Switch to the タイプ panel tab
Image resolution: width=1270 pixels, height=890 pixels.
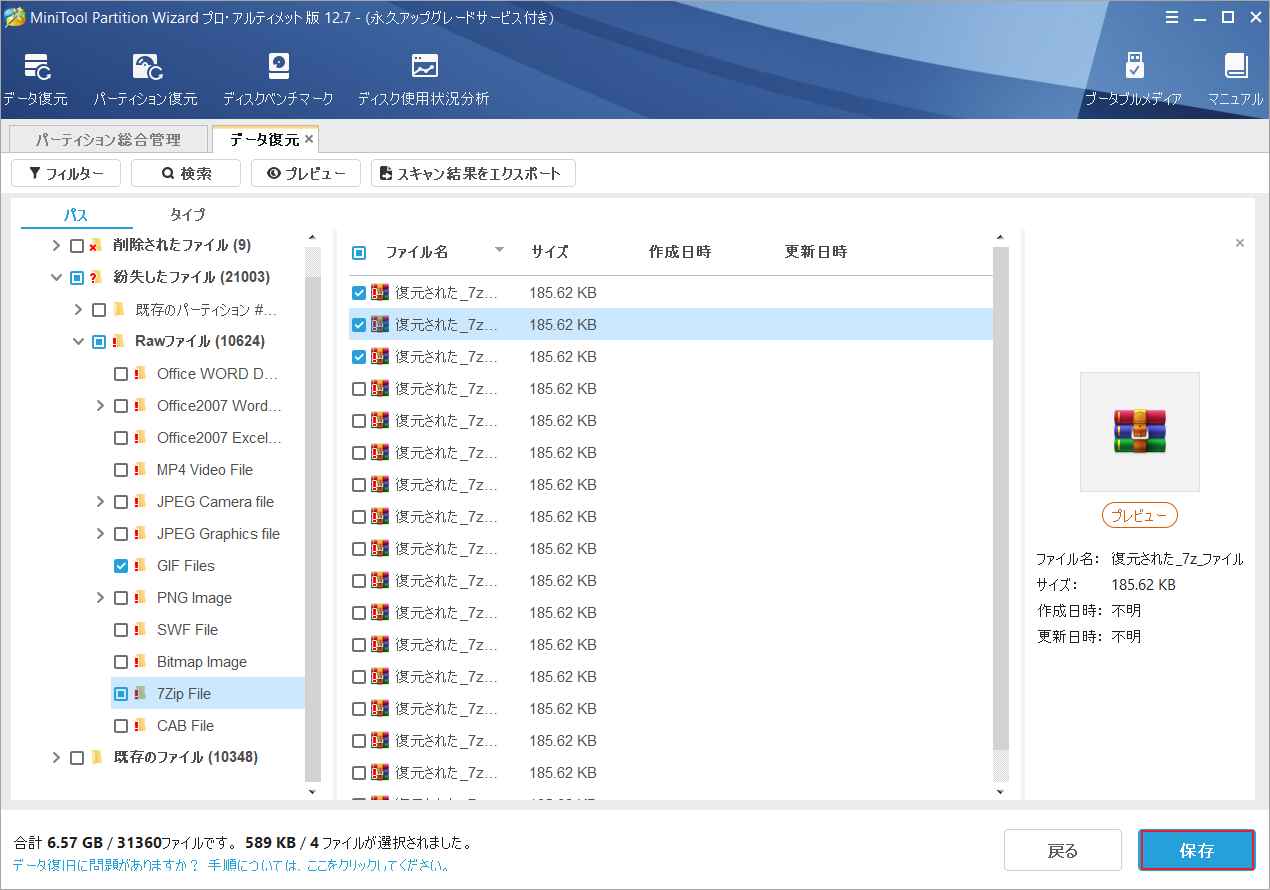tap(186, 214)
